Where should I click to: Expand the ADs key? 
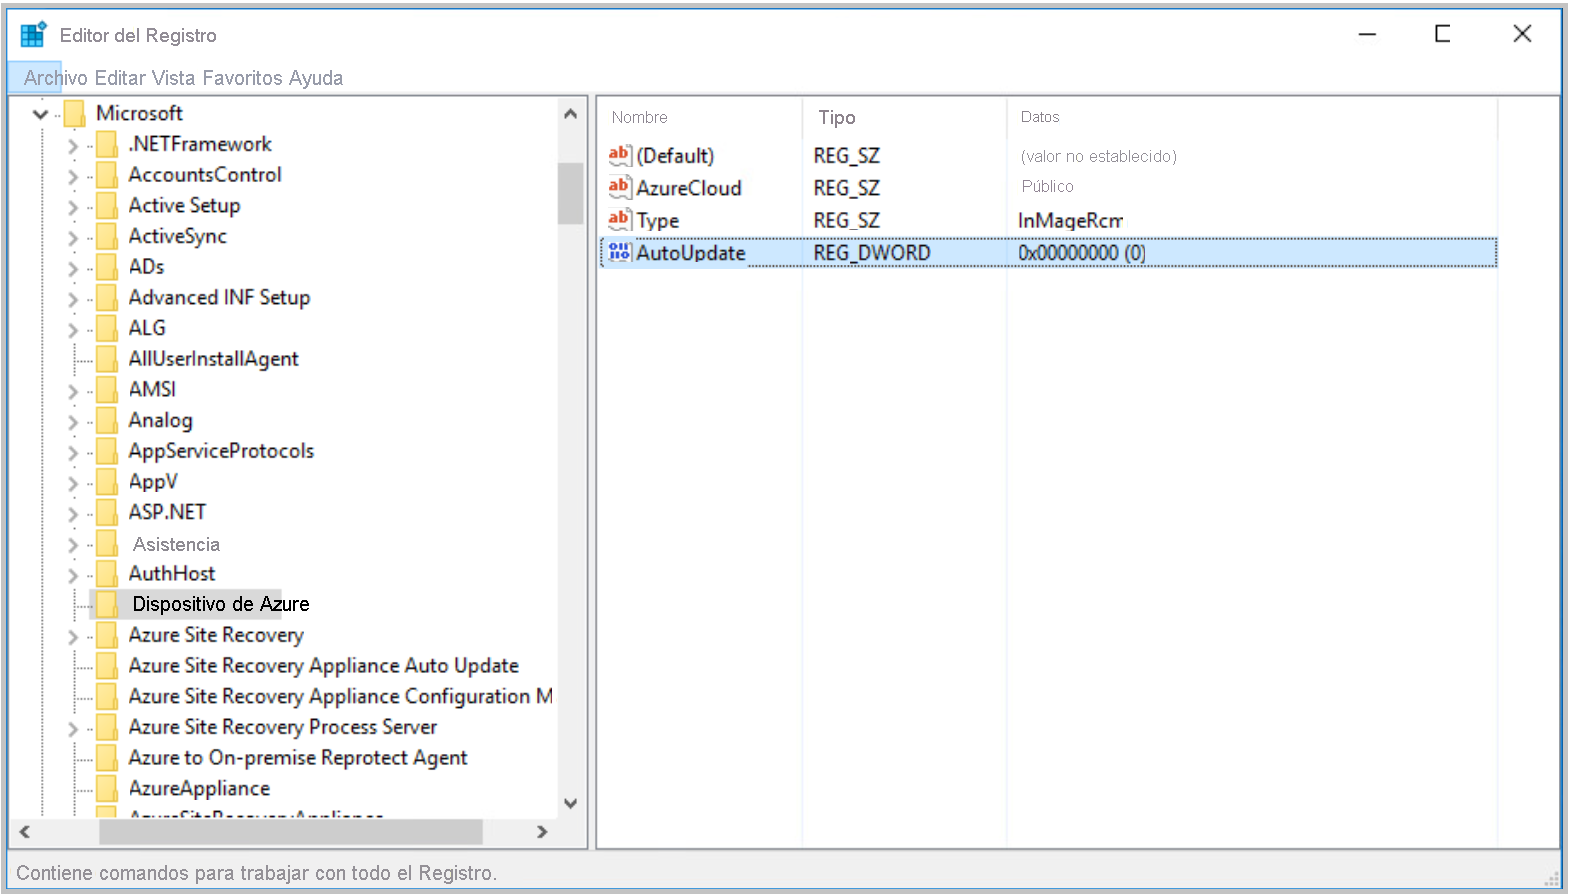point(72,269)
